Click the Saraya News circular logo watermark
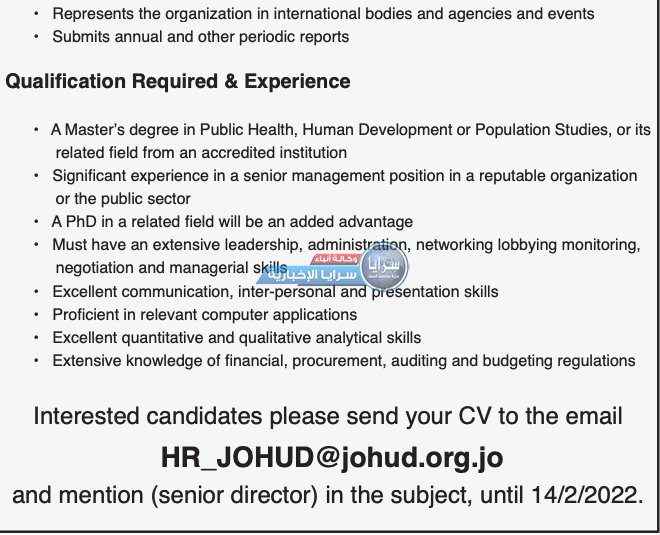Viewport: 660px width, 535px height. 384,267
